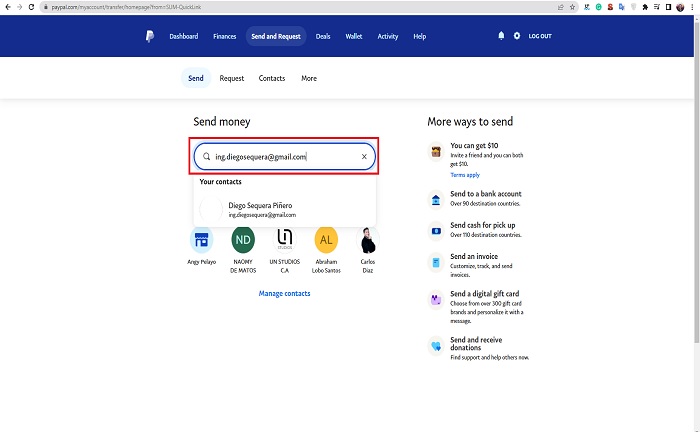Open the Wallet menu item
The height and width of the screenshot is (432, 700).
[x=354, y=36]
